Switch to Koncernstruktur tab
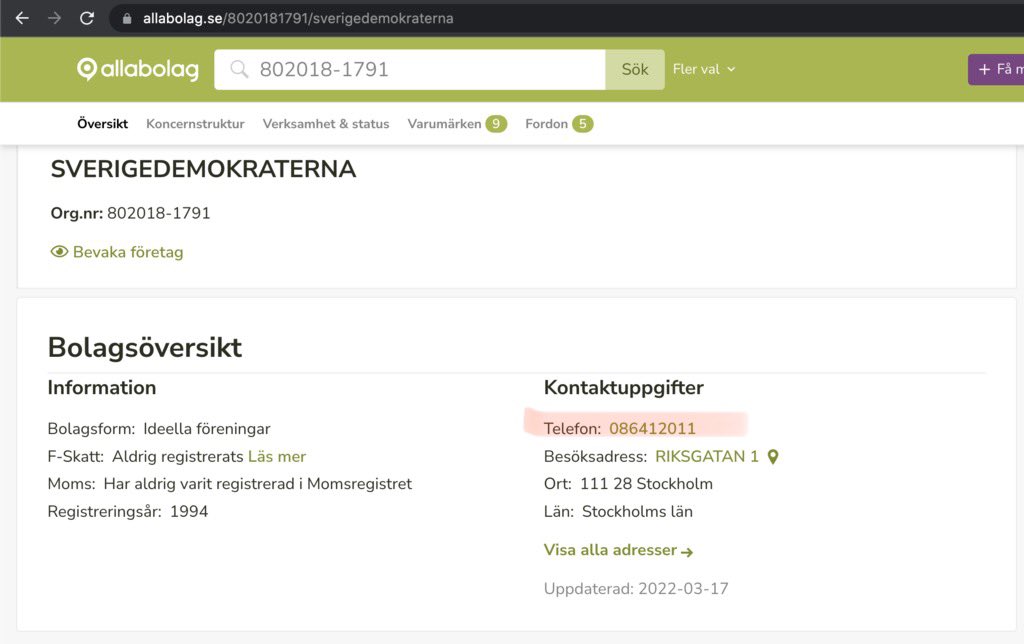 (x=195, y=123)
